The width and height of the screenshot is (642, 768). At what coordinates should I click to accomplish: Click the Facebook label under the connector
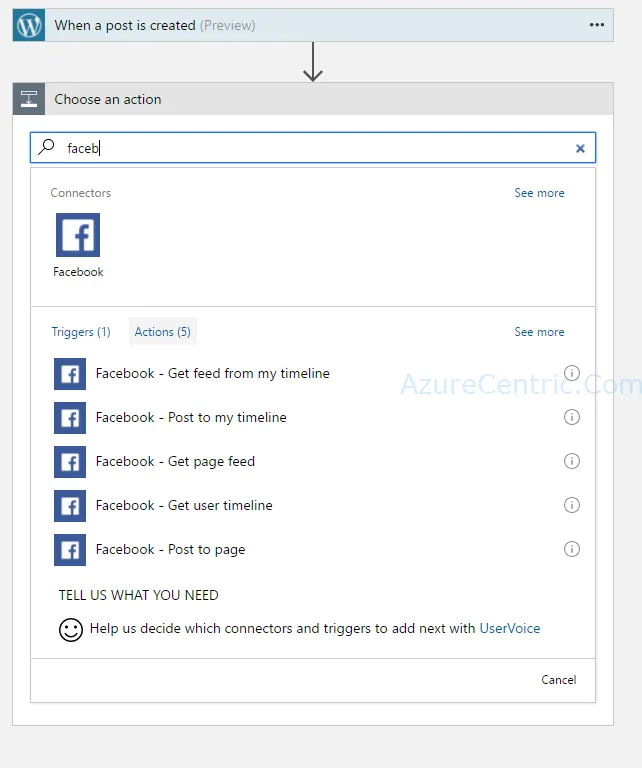[78, 272]
